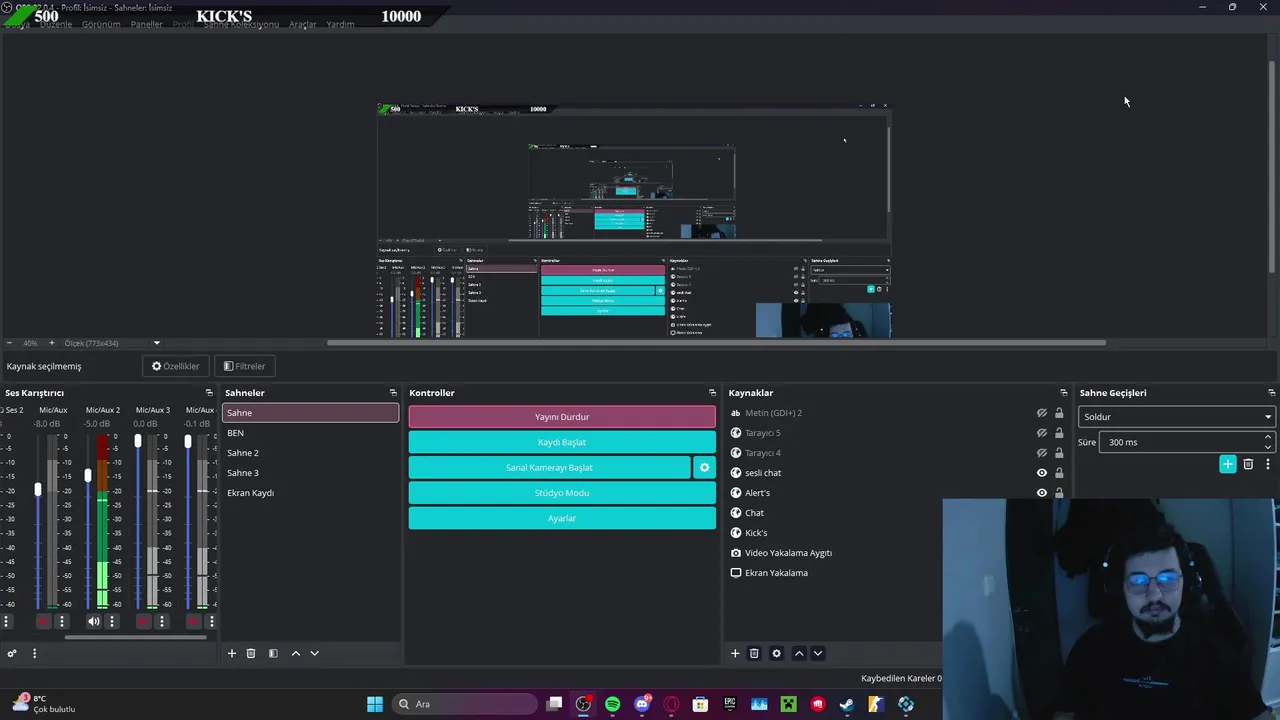Select the BEN scene
This screenshot has height=720, width=1280.
pyautogui.click(x=310, y=433)
